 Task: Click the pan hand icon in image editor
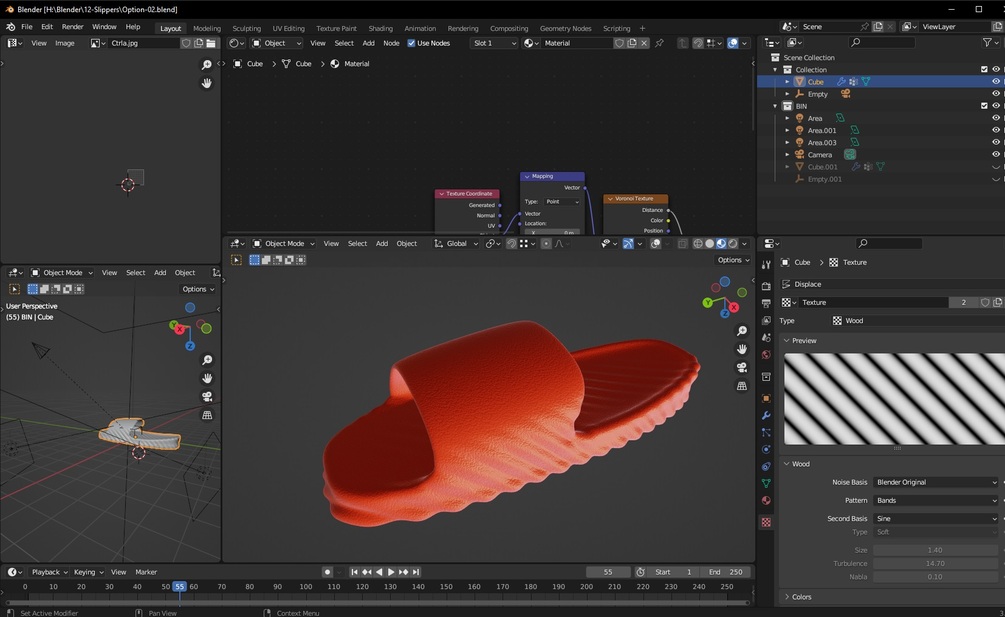207,83
